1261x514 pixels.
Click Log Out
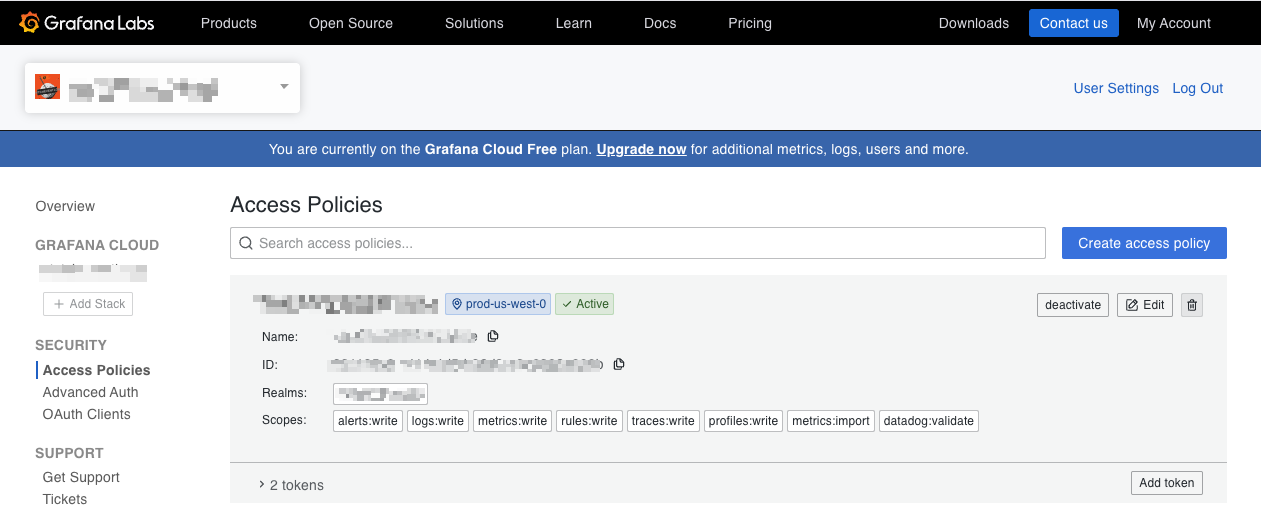1198,88
